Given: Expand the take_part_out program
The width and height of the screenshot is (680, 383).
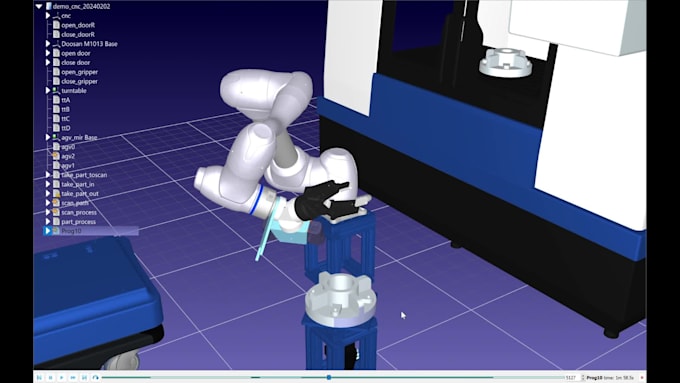Looking at the screenshot, I should click(48, 193).
